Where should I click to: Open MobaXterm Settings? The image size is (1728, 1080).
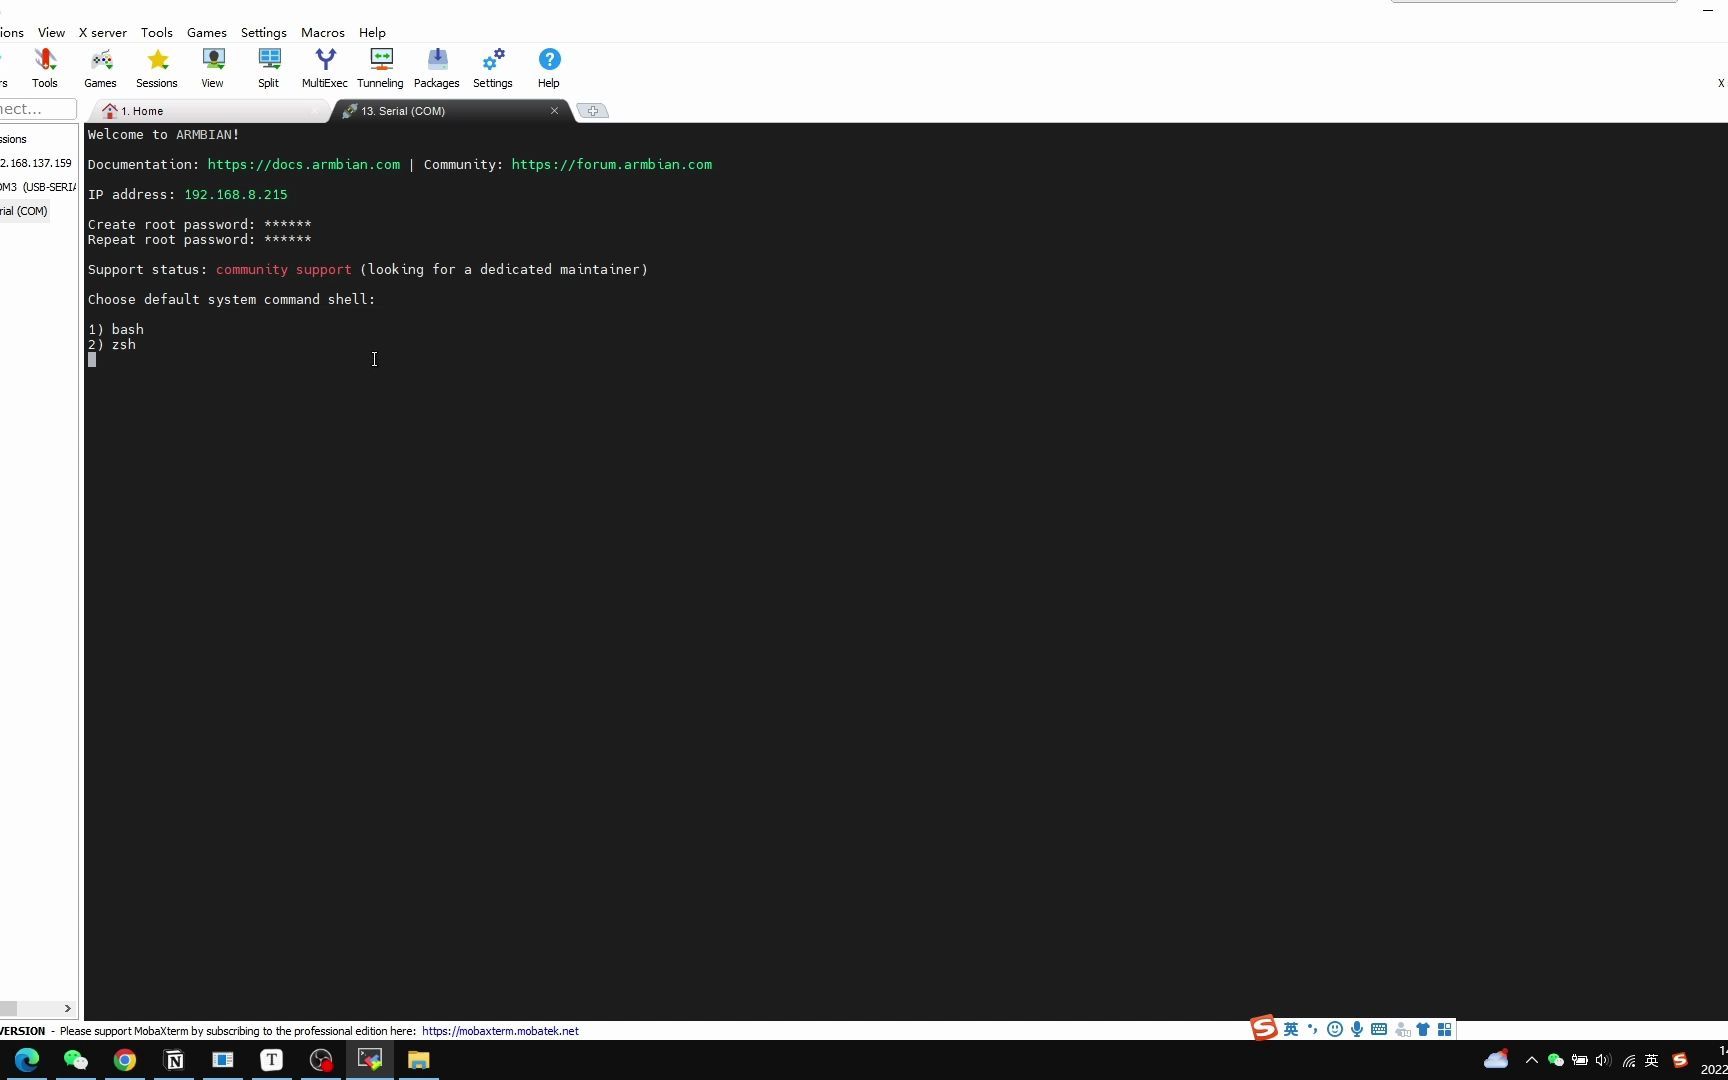tap(492, 66)
